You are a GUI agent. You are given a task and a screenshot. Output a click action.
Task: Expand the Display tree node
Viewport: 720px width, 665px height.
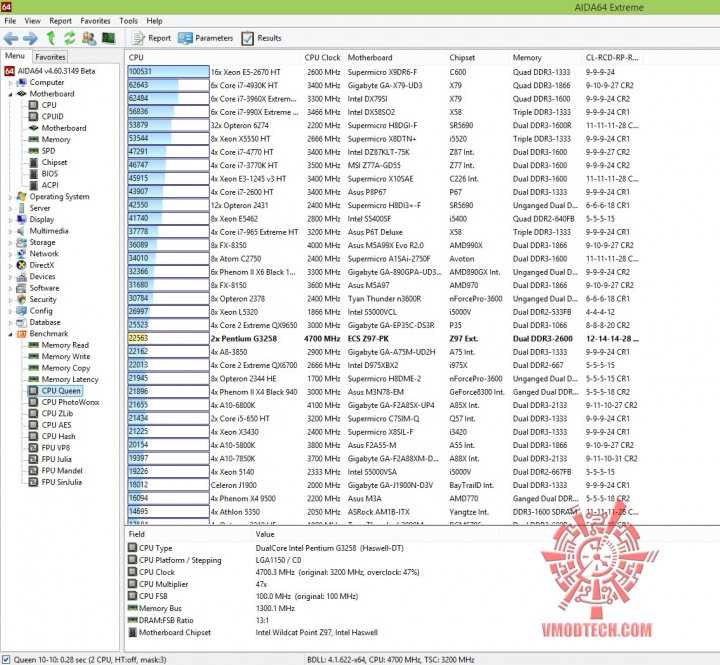pyautogui.click(x=10, y=220)
